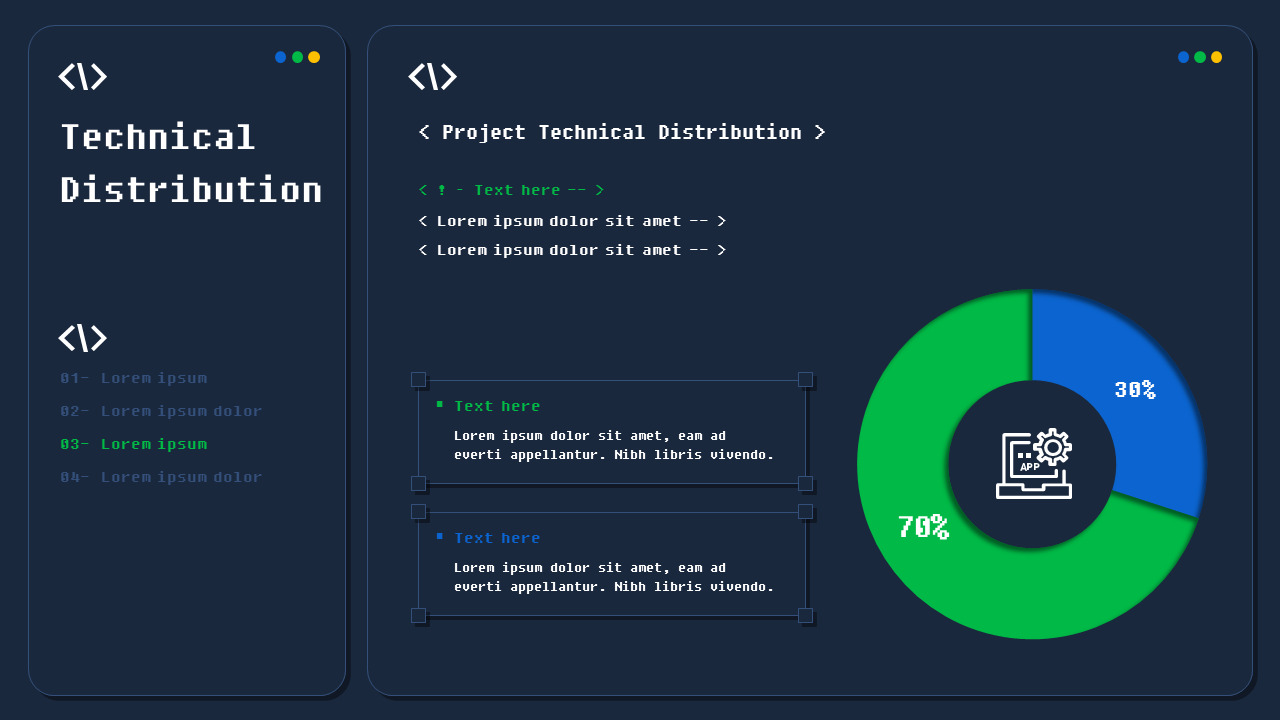
Task: Expand the first 'Lorem ipsum dolor sit amet' comment line
Action: pyautogui.click(x=573, y=221)
